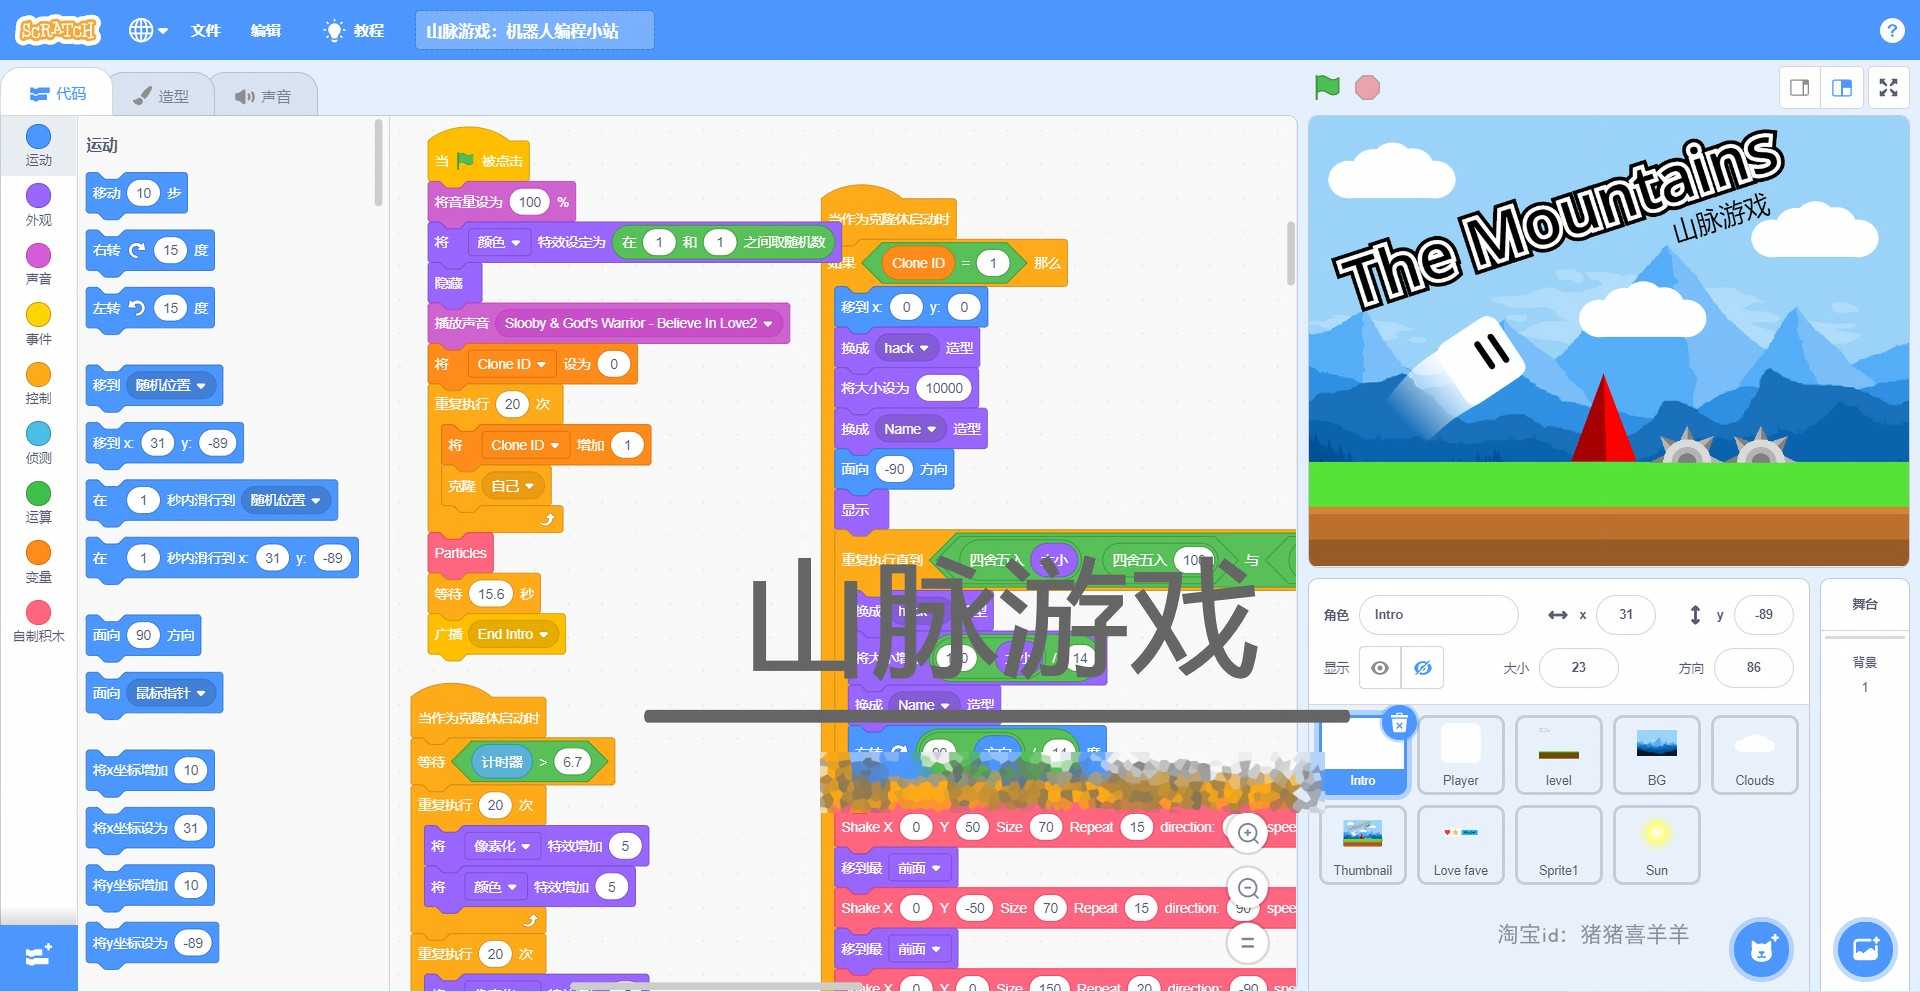Viewport: 1920px width, 992px height.
Task: Click the red stop button
Action: point(1367,87)
